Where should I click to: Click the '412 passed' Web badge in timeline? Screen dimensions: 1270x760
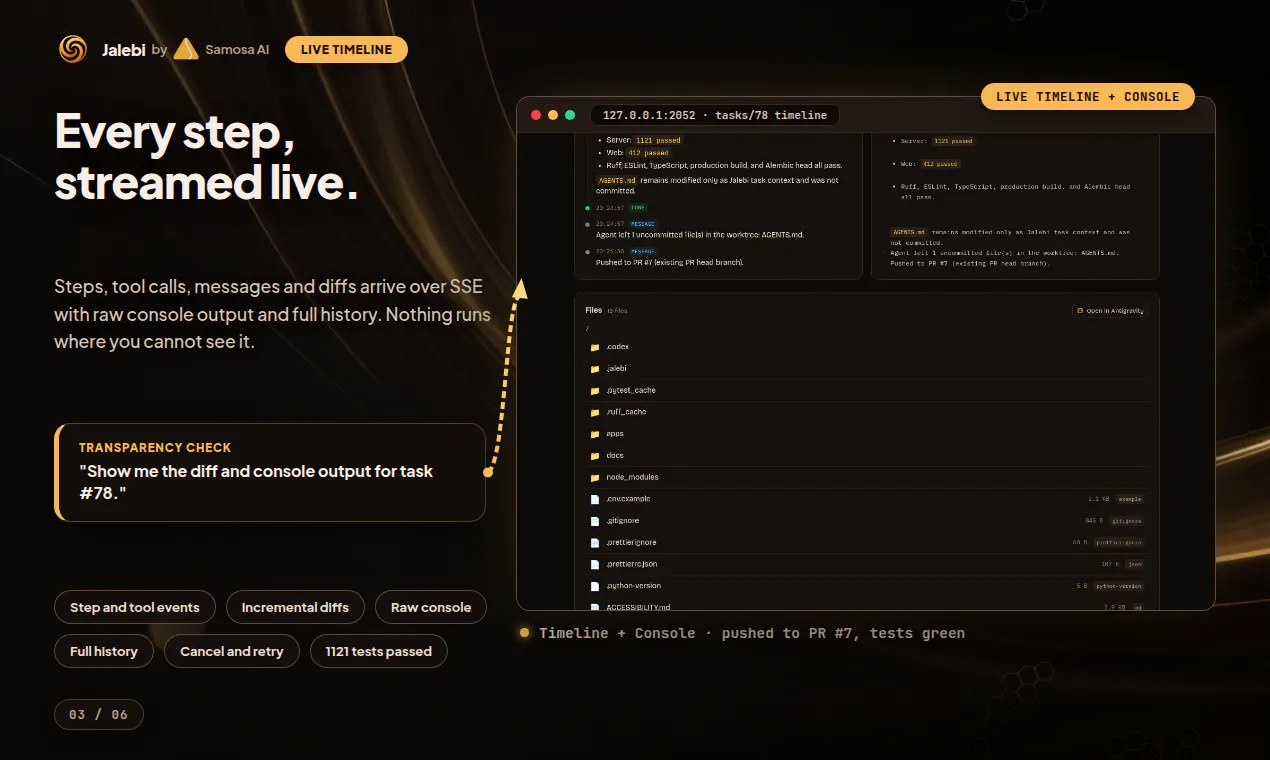coord(648,153)
